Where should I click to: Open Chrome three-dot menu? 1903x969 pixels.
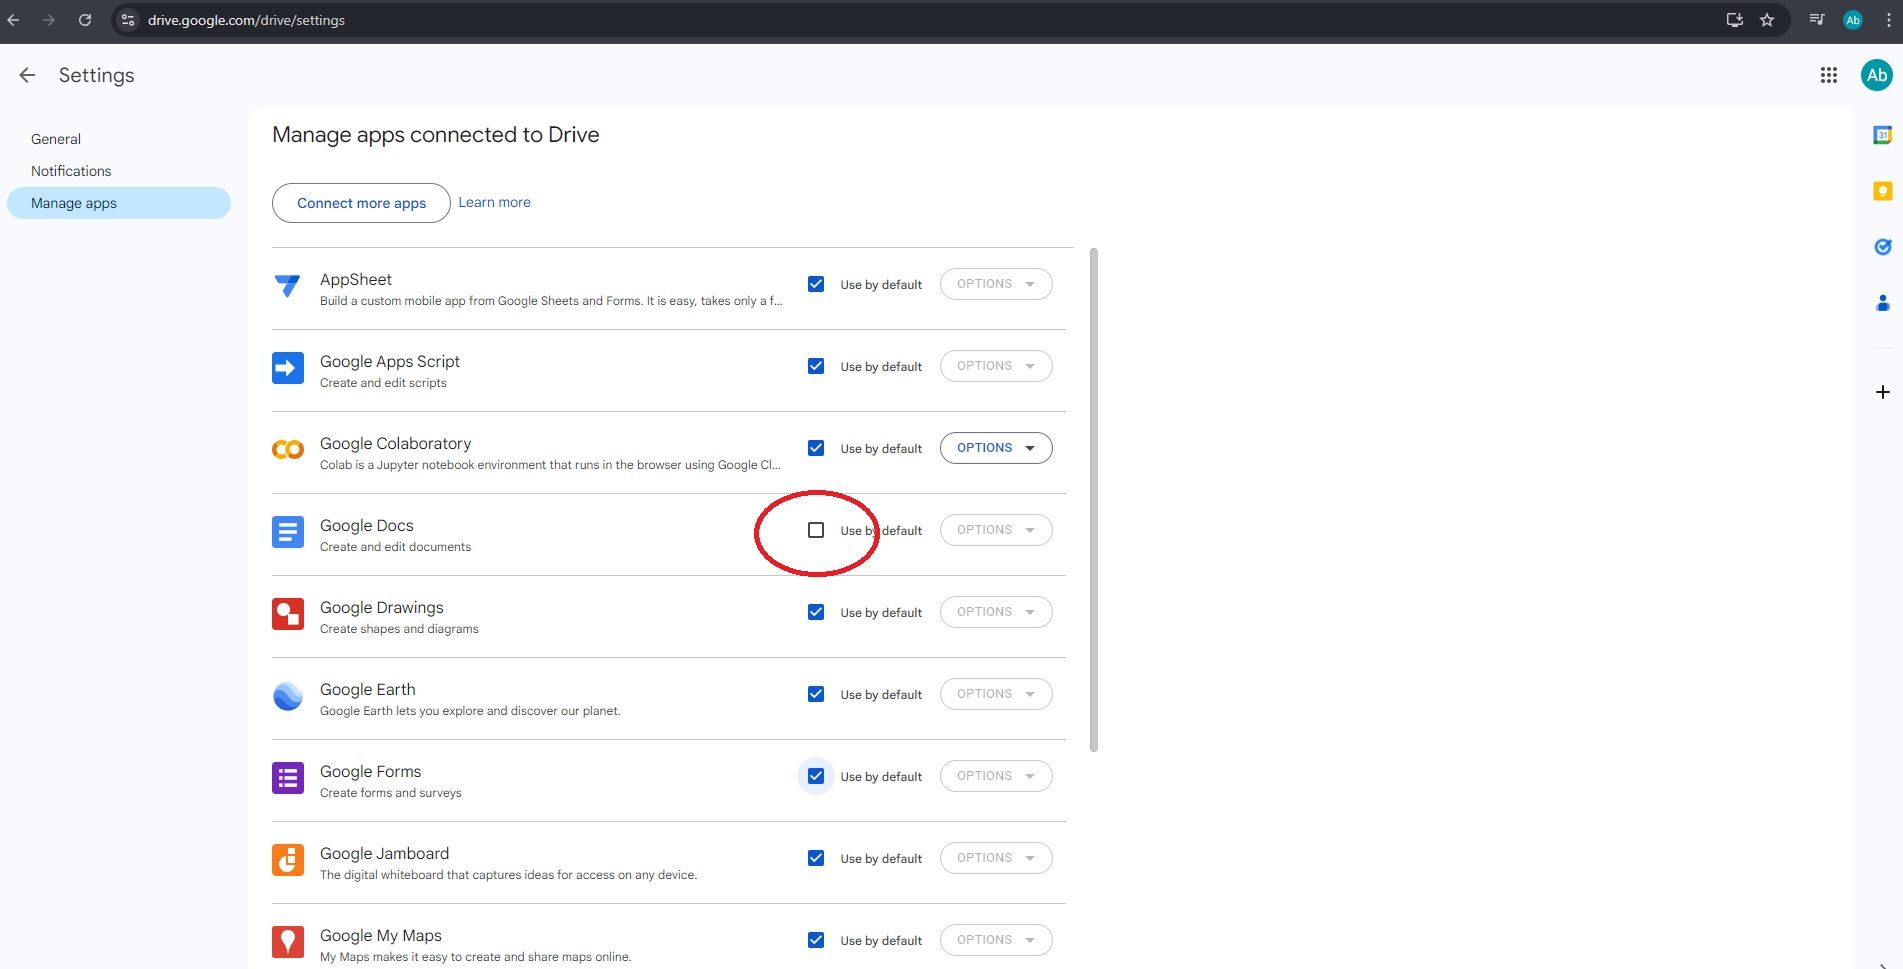(x=1888, y=20)
